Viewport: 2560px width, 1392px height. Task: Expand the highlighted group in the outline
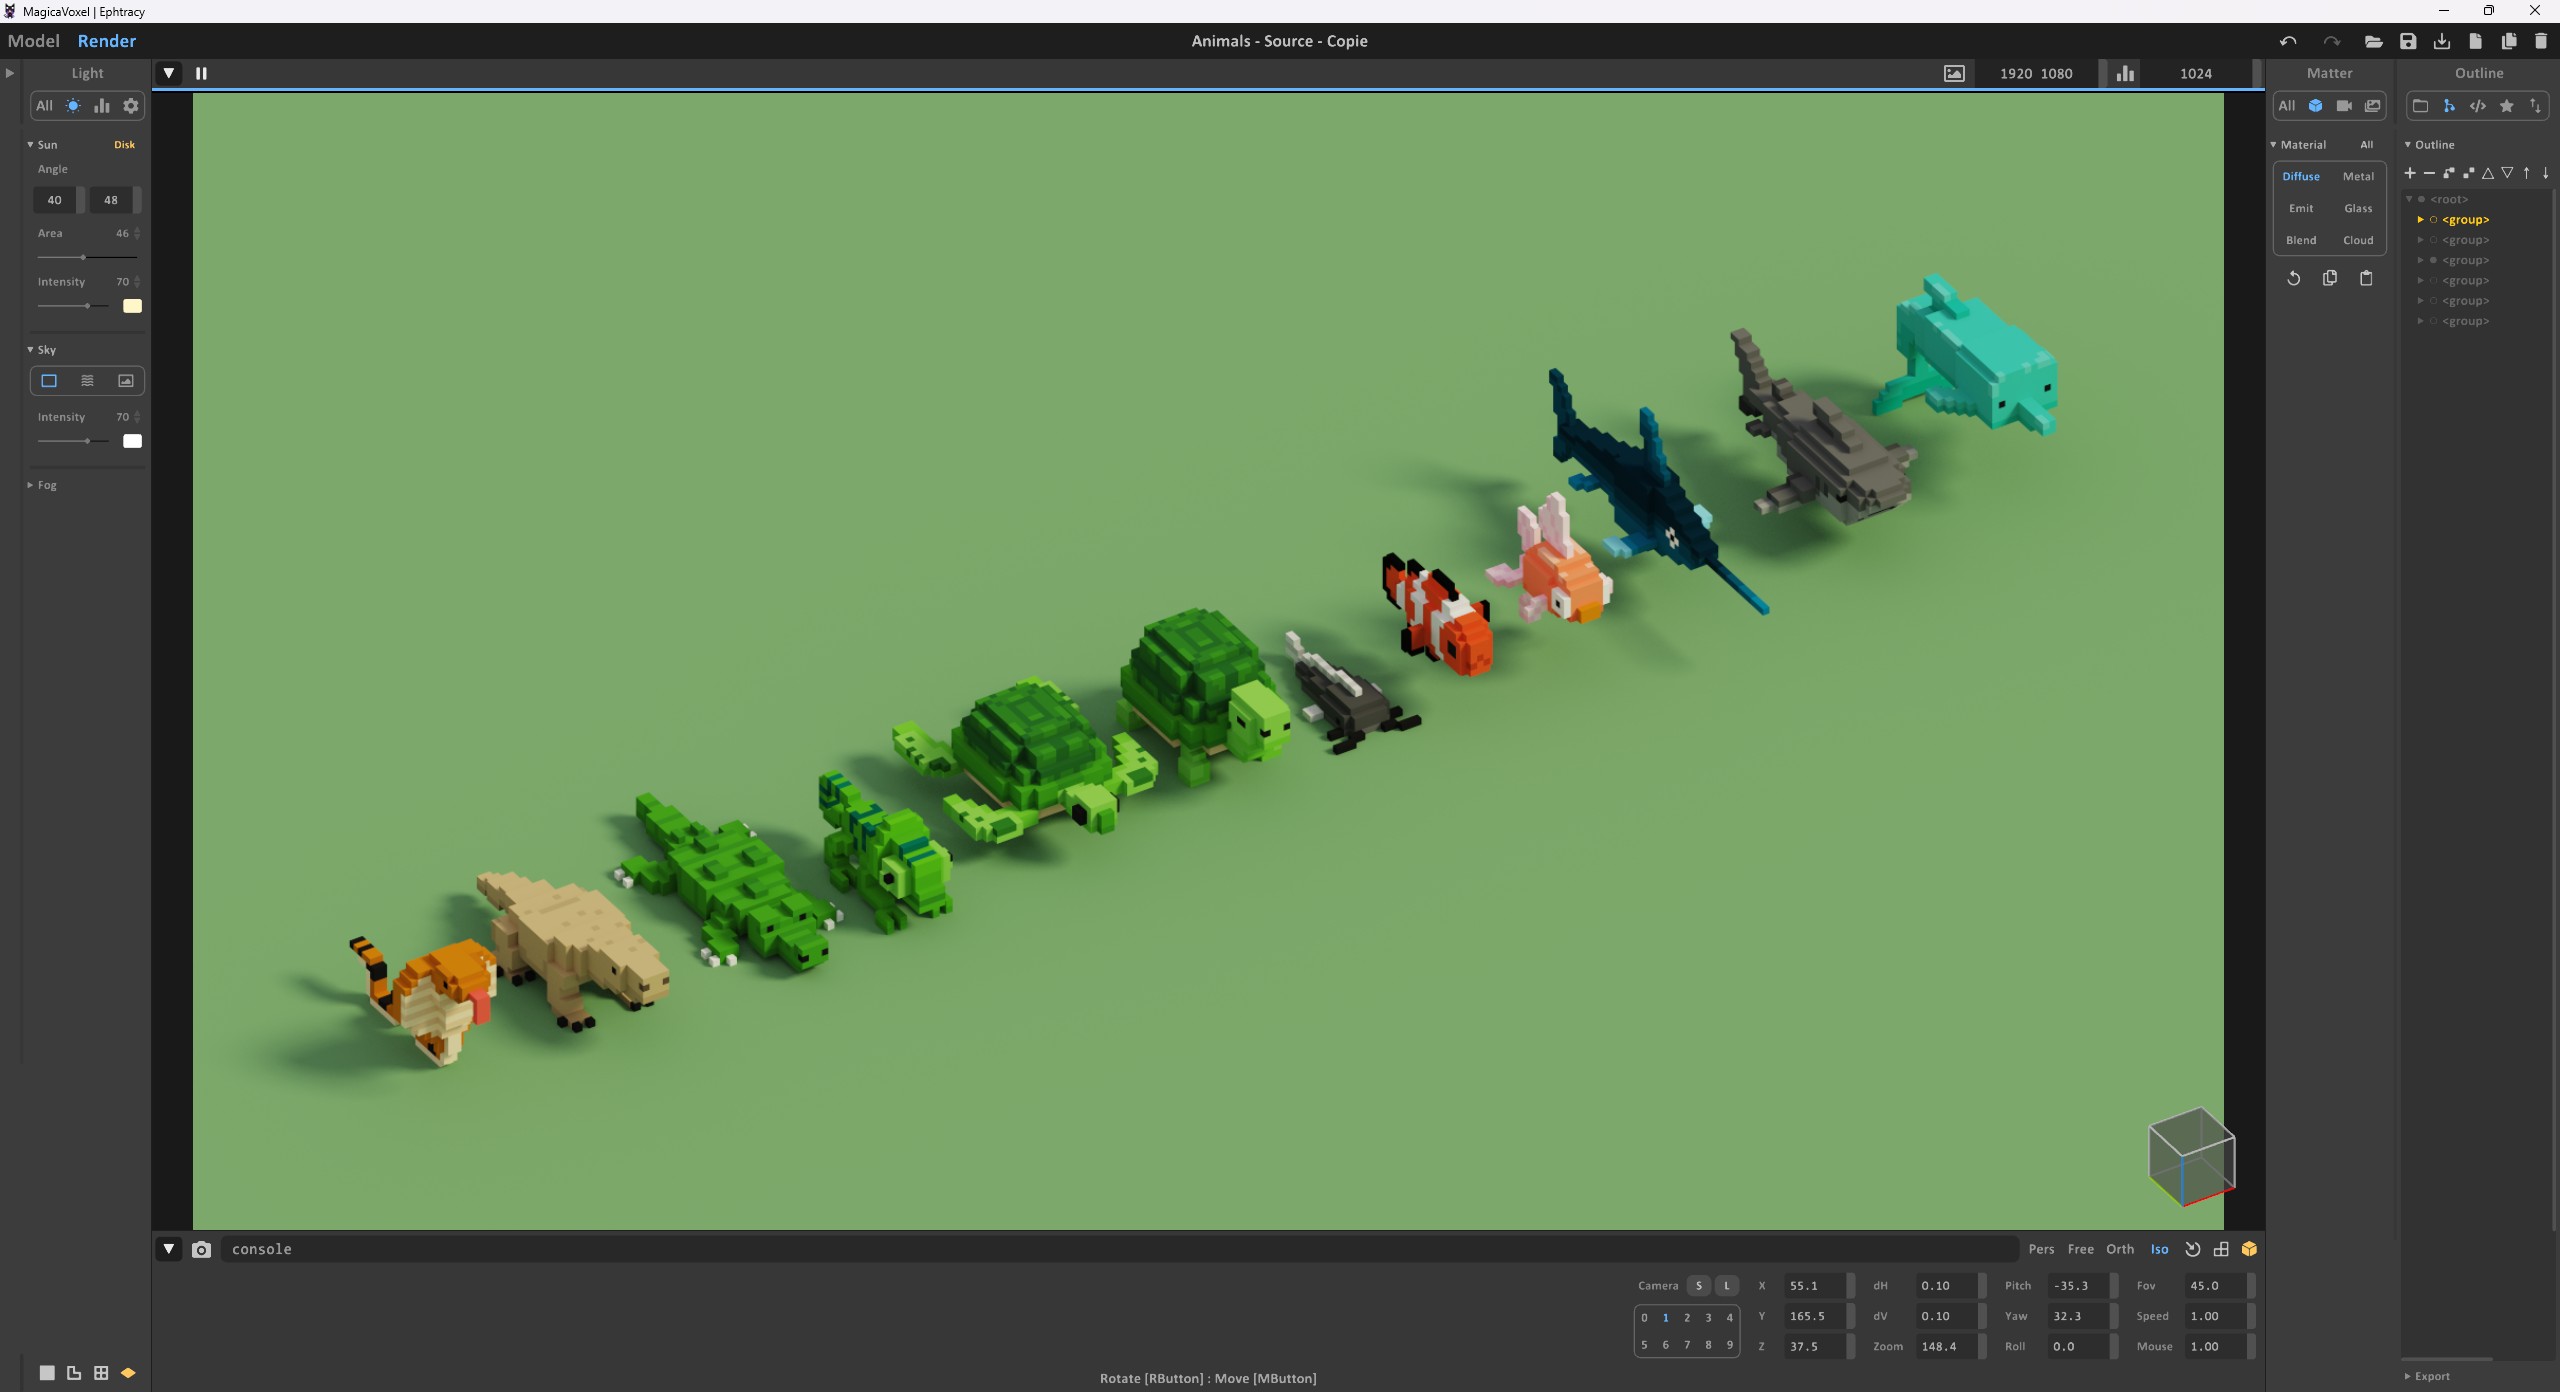[2420, 220]
